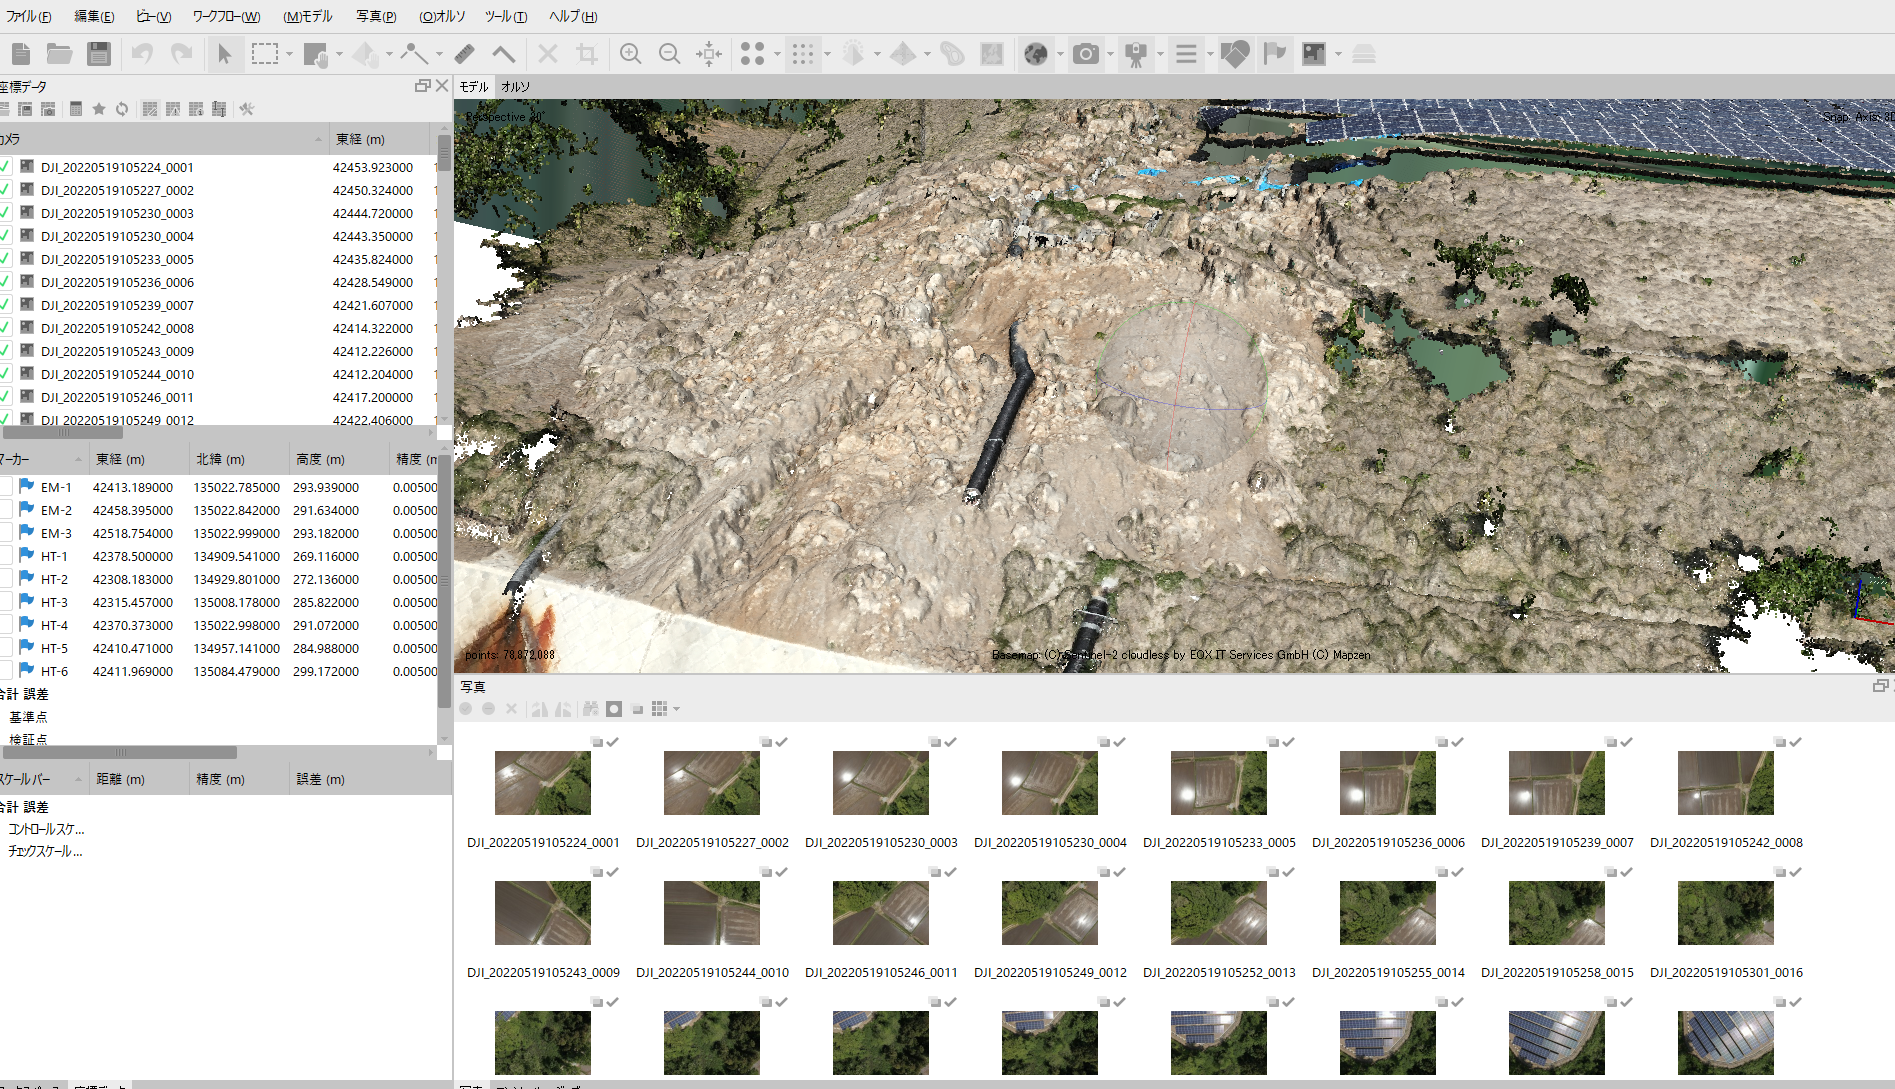Screen dimensions: 1895x1089
Task: Open point cloud view dropdown arrow
Action: click(827, 54)
